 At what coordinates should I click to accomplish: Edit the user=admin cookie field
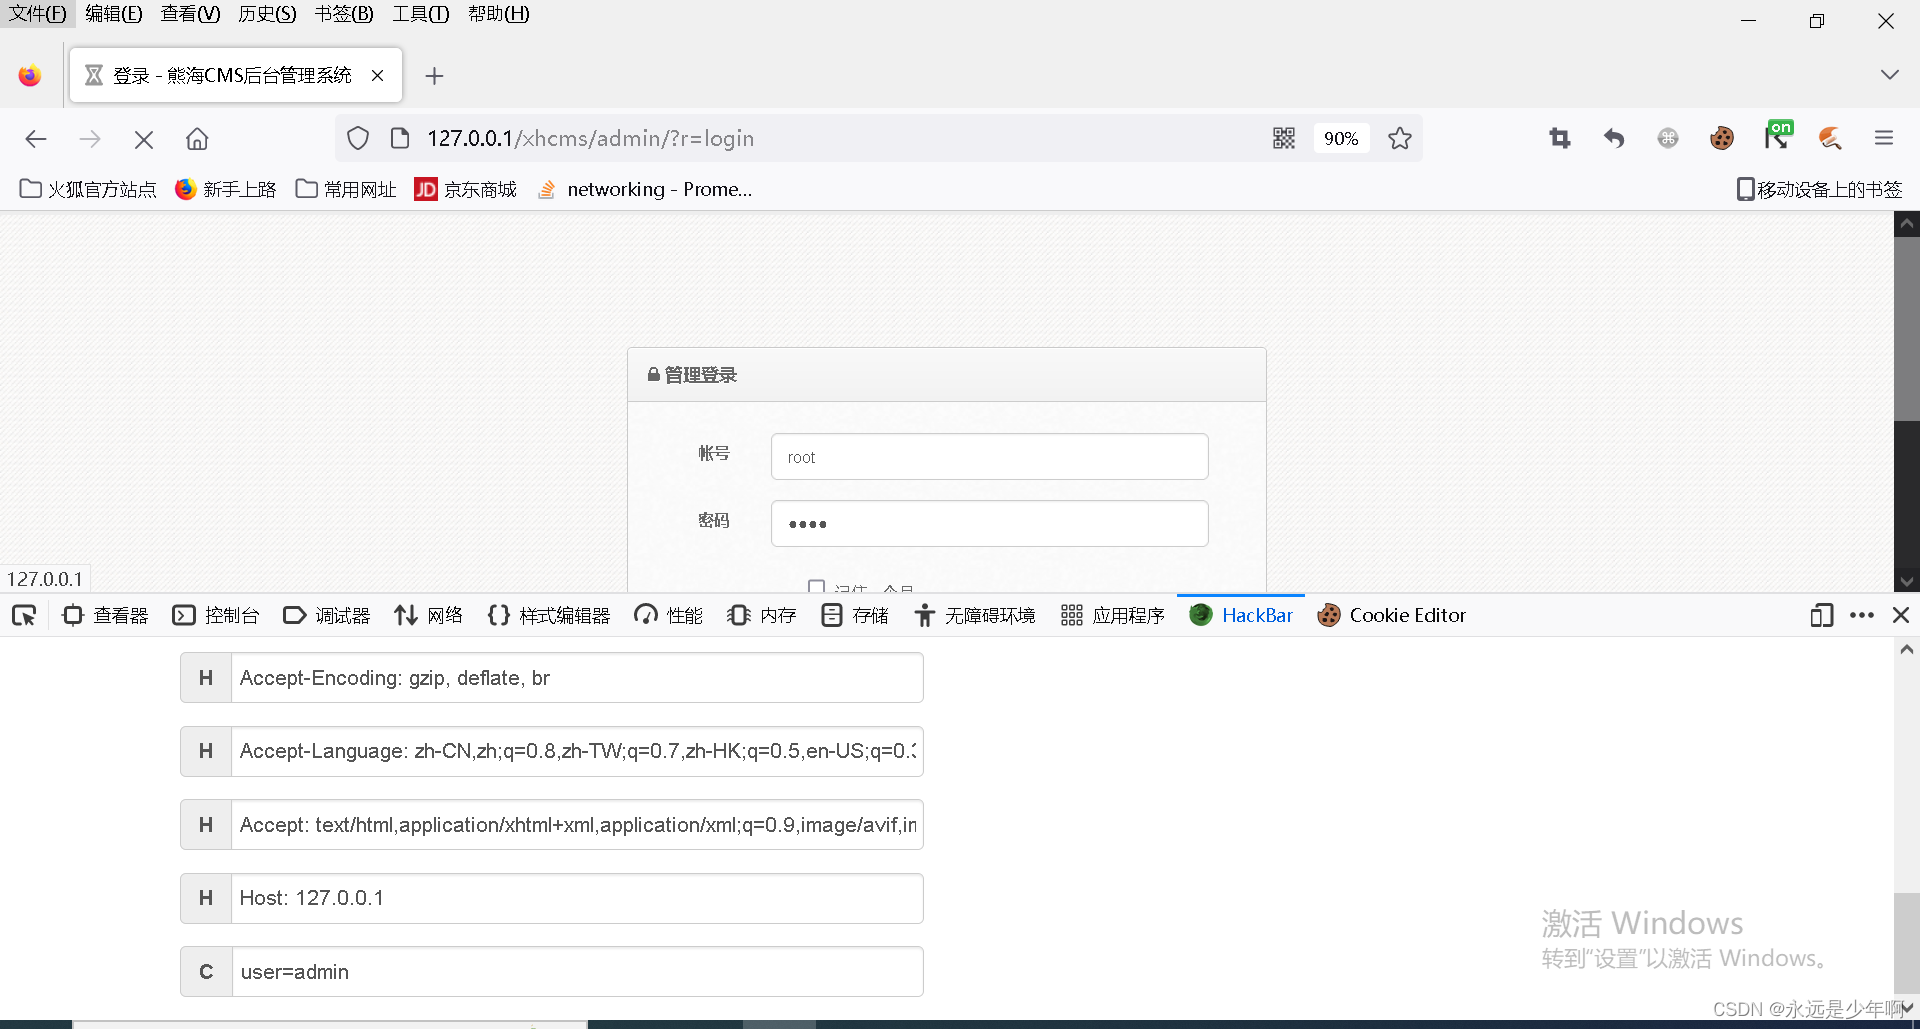pyautogui.click(x=577, y=972)
